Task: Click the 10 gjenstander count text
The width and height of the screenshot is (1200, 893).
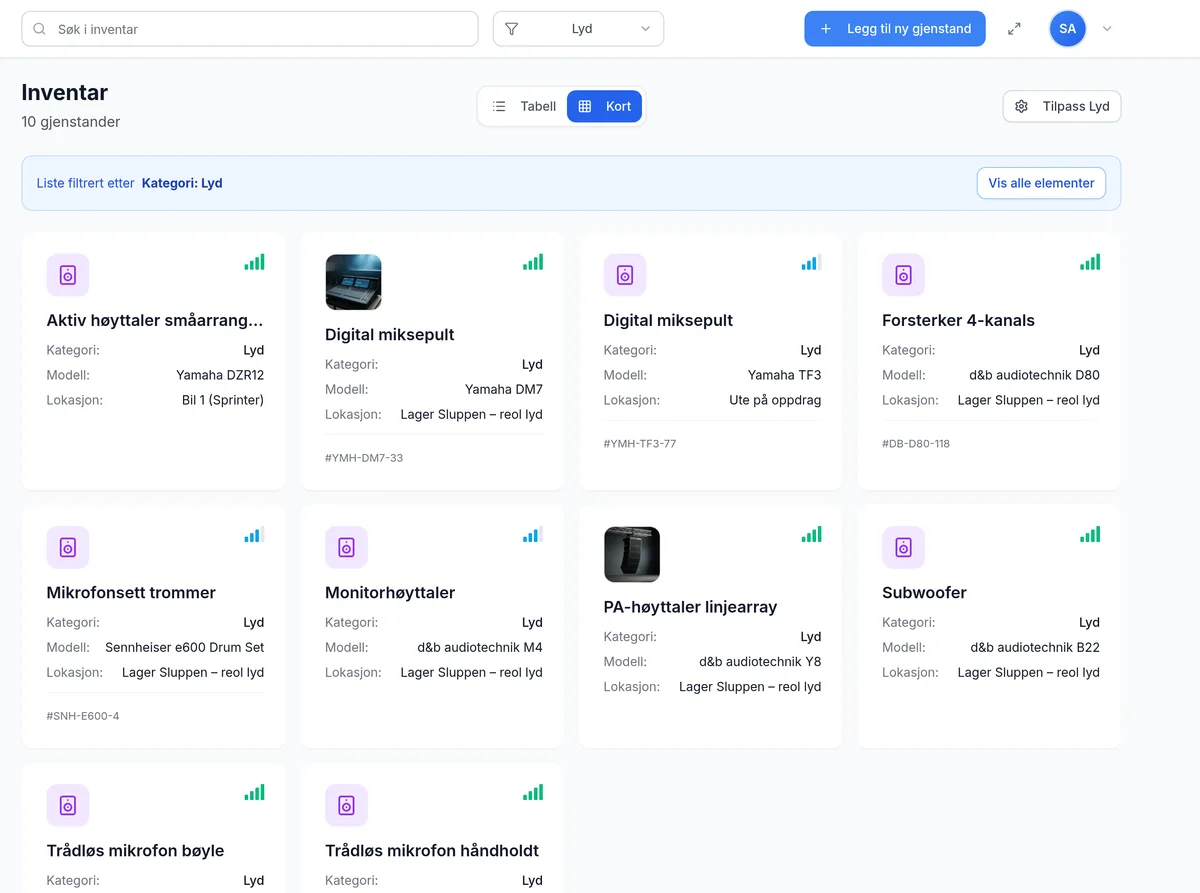Action: (x=71, y=122)
